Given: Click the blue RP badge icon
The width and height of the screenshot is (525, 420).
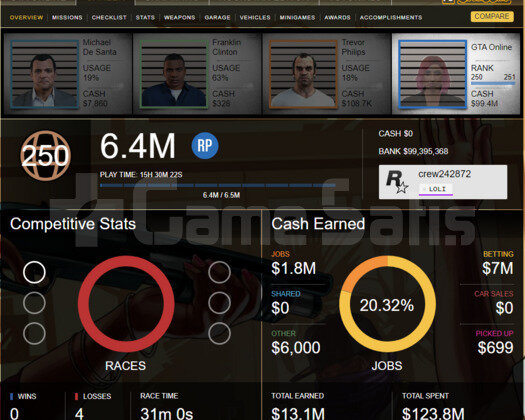Looking at the screenshot, I should pos(205,146).
